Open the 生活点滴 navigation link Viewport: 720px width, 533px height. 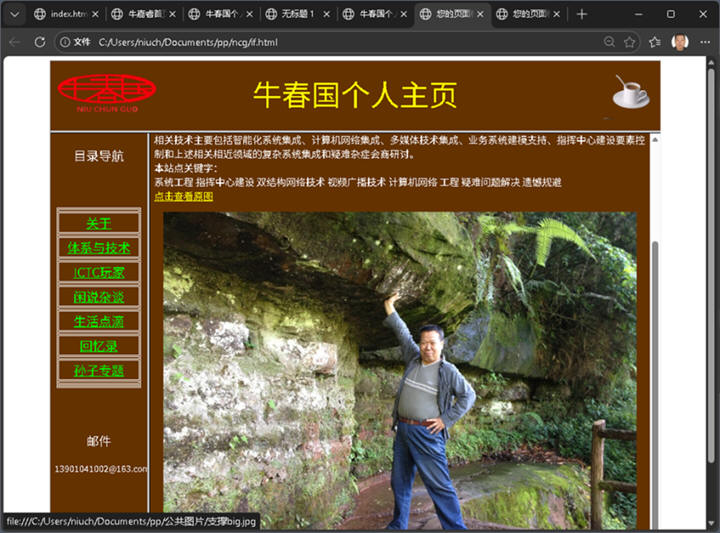[x=99, y=321]
